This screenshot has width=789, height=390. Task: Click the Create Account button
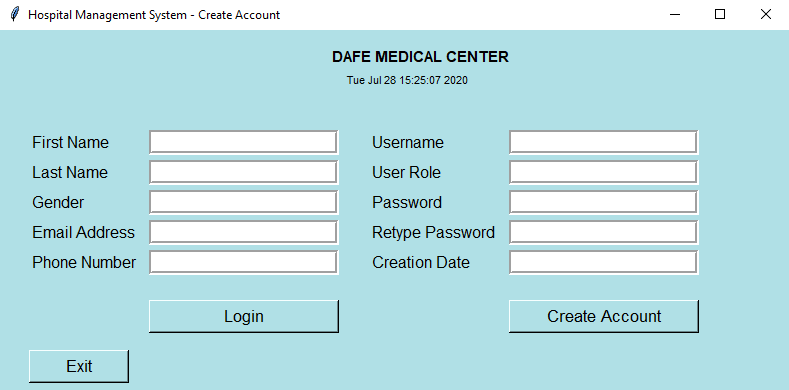[604, 317]
